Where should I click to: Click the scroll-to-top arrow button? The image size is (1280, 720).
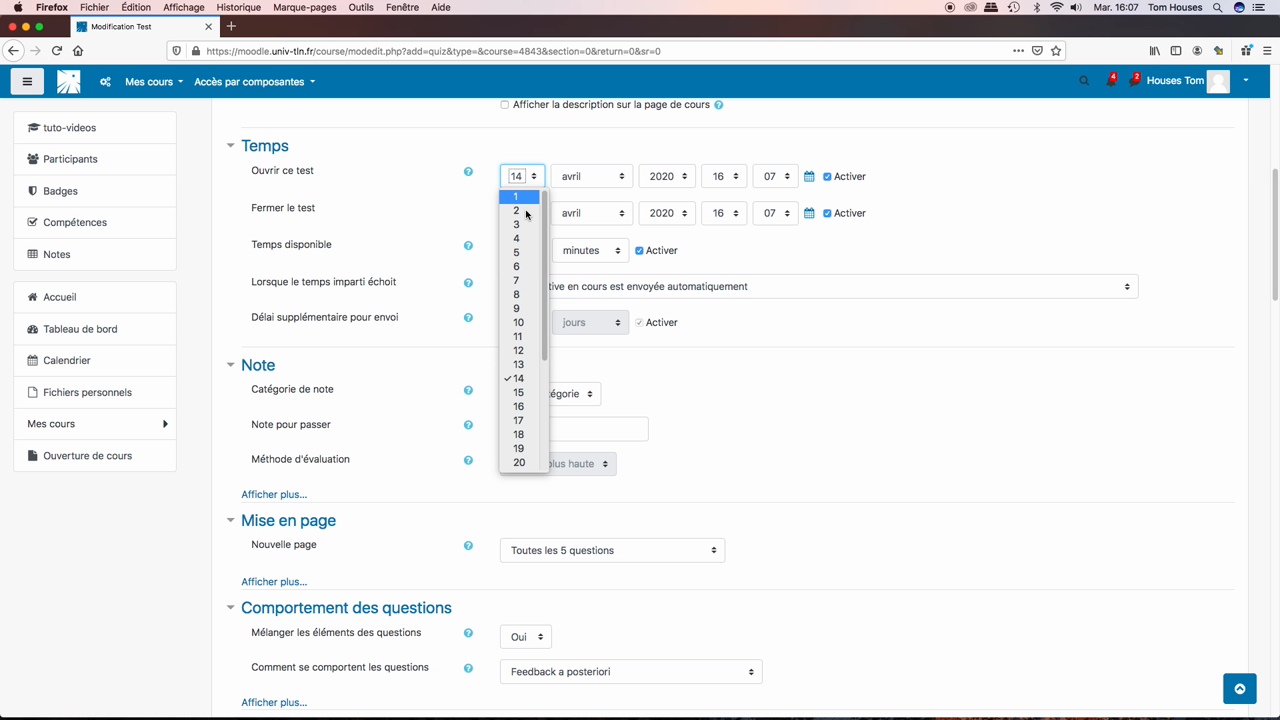pos(1239,689)
